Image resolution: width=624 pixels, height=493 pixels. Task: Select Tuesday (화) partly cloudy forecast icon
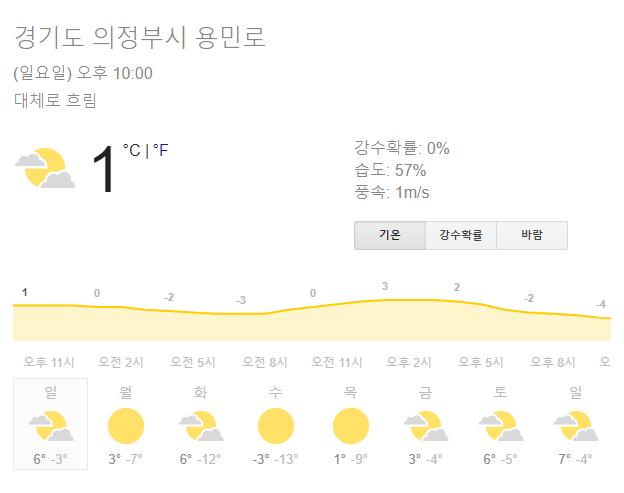click(x=200, y=426)
